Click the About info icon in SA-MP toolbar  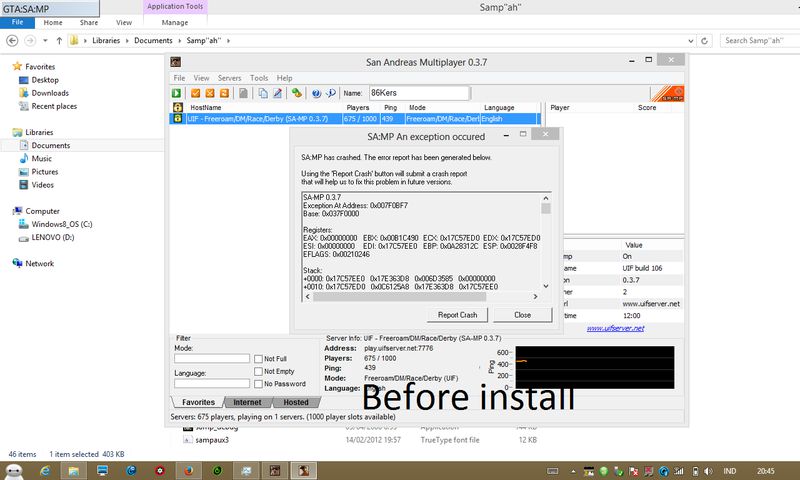pyautogui.click(x=331, y=93)
